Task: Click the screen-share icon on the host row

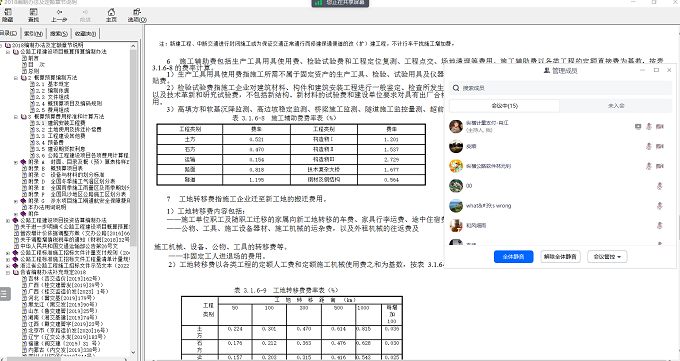Action: click(x=638, y=127)
